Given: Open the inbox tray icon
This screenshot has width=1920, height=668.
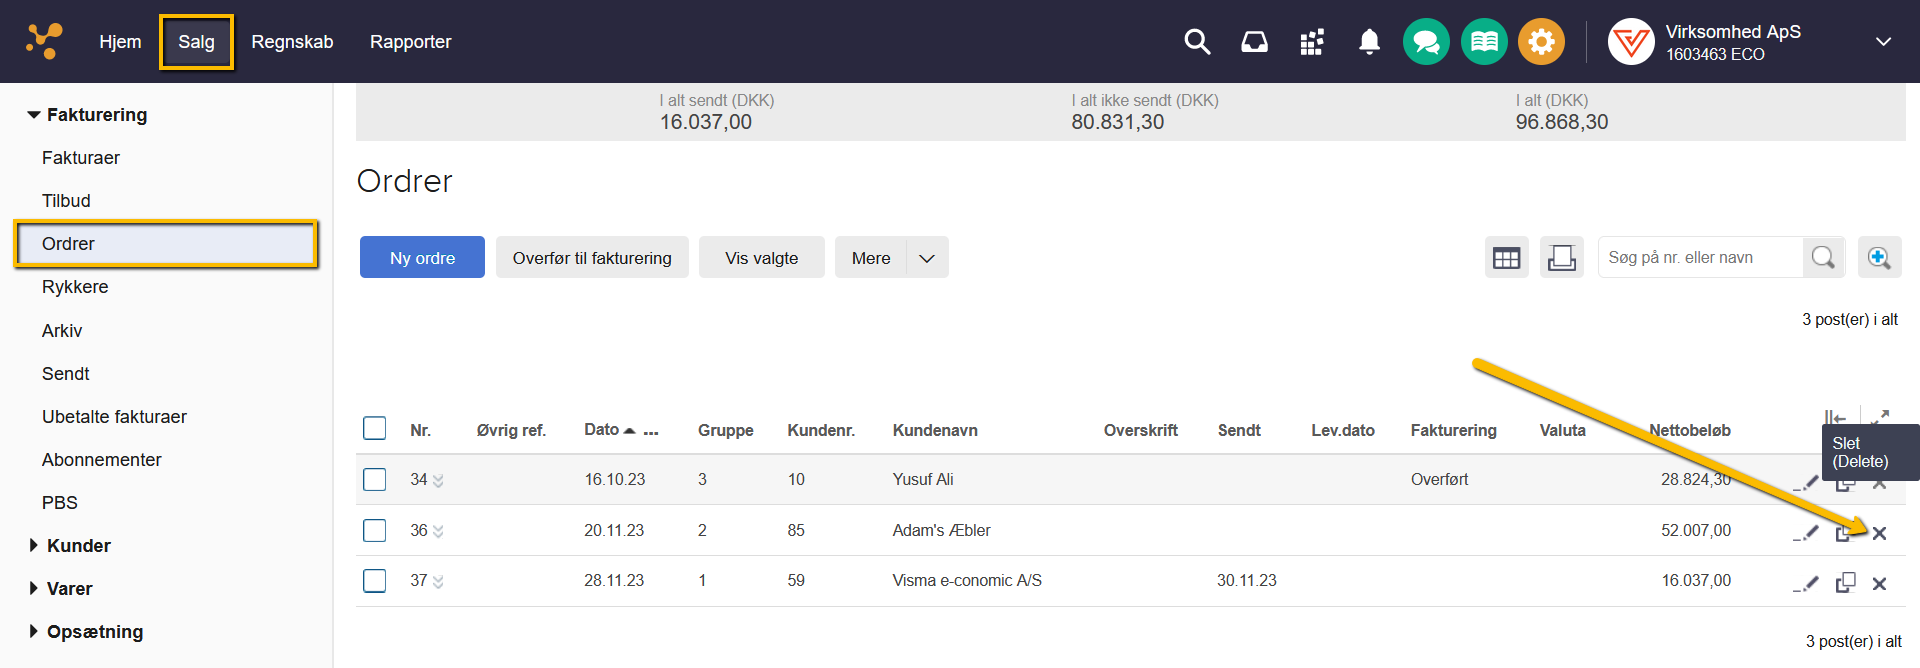Looking at the screenshot, I should (1254, 42).
